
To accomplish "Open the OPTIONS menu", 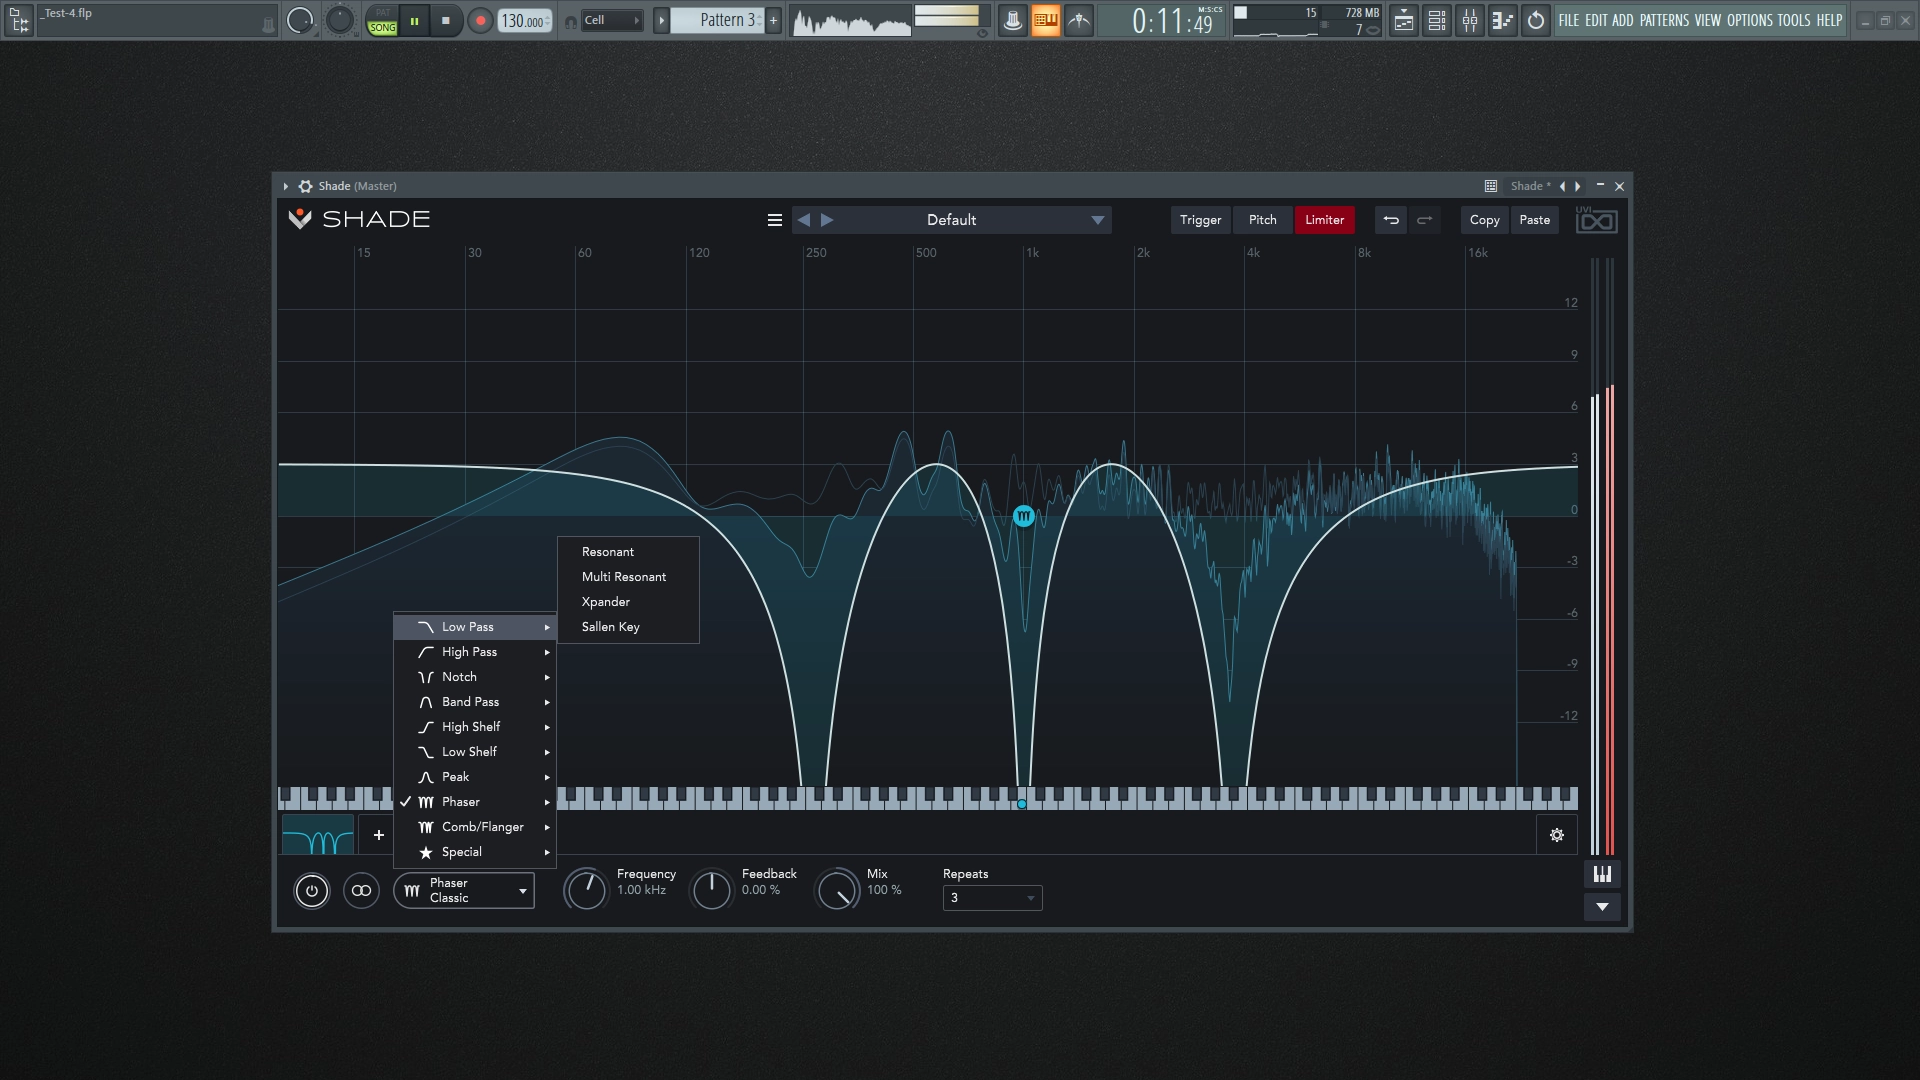I will (1750, 20).
